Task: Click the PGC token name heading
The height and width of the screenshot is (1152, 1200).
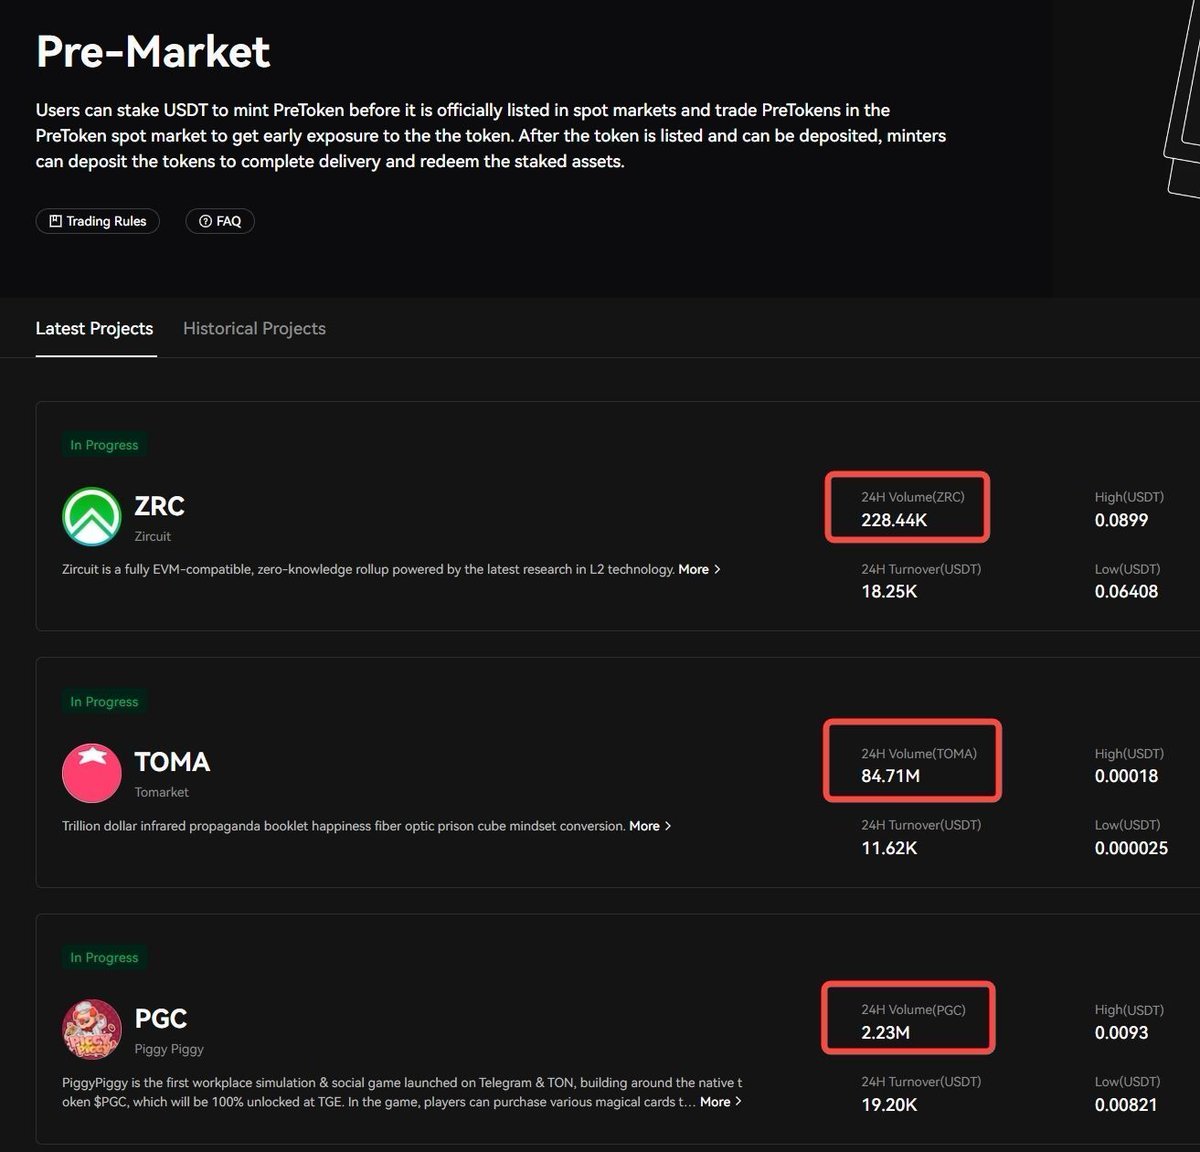Action: (x=161, y=1018)
